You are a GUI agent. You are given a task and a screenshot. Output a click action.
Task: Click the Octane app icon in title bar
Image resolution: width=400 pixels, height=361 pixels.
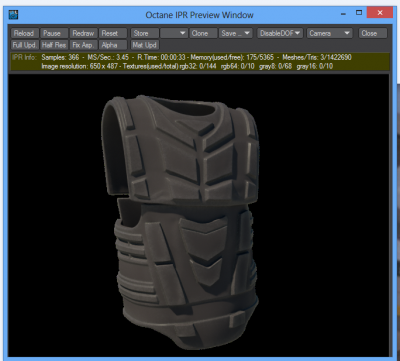pyautogui.click(x=13, y=15)
